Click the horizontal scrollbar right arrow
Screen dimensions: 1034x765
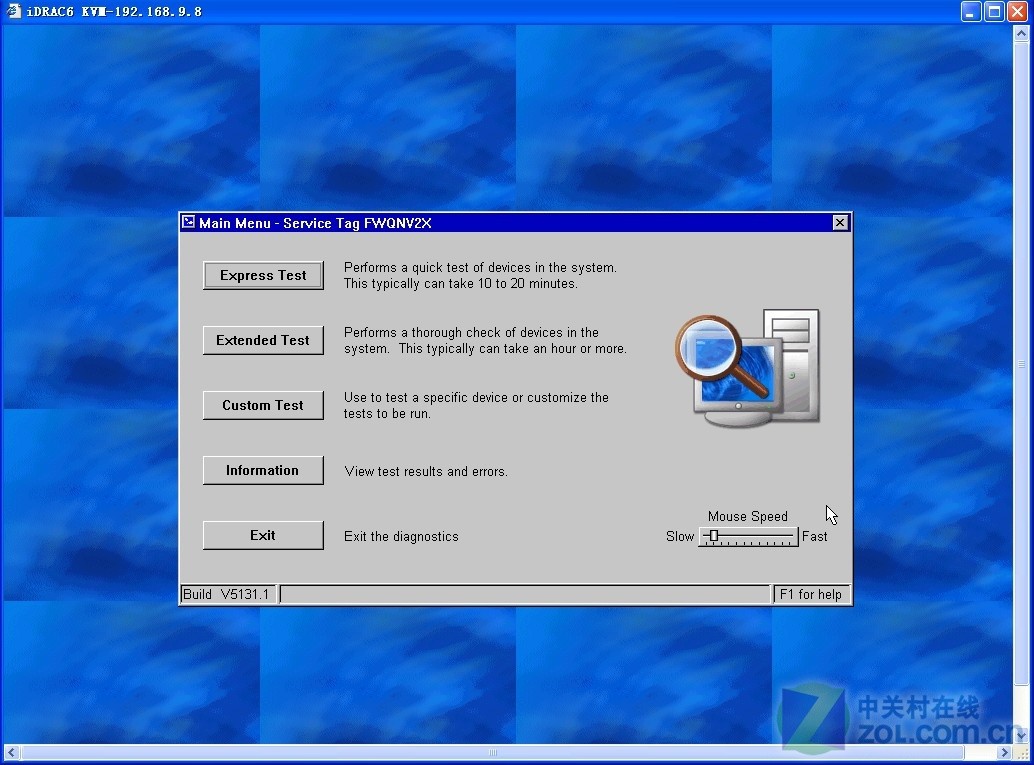pos(1007,752)
